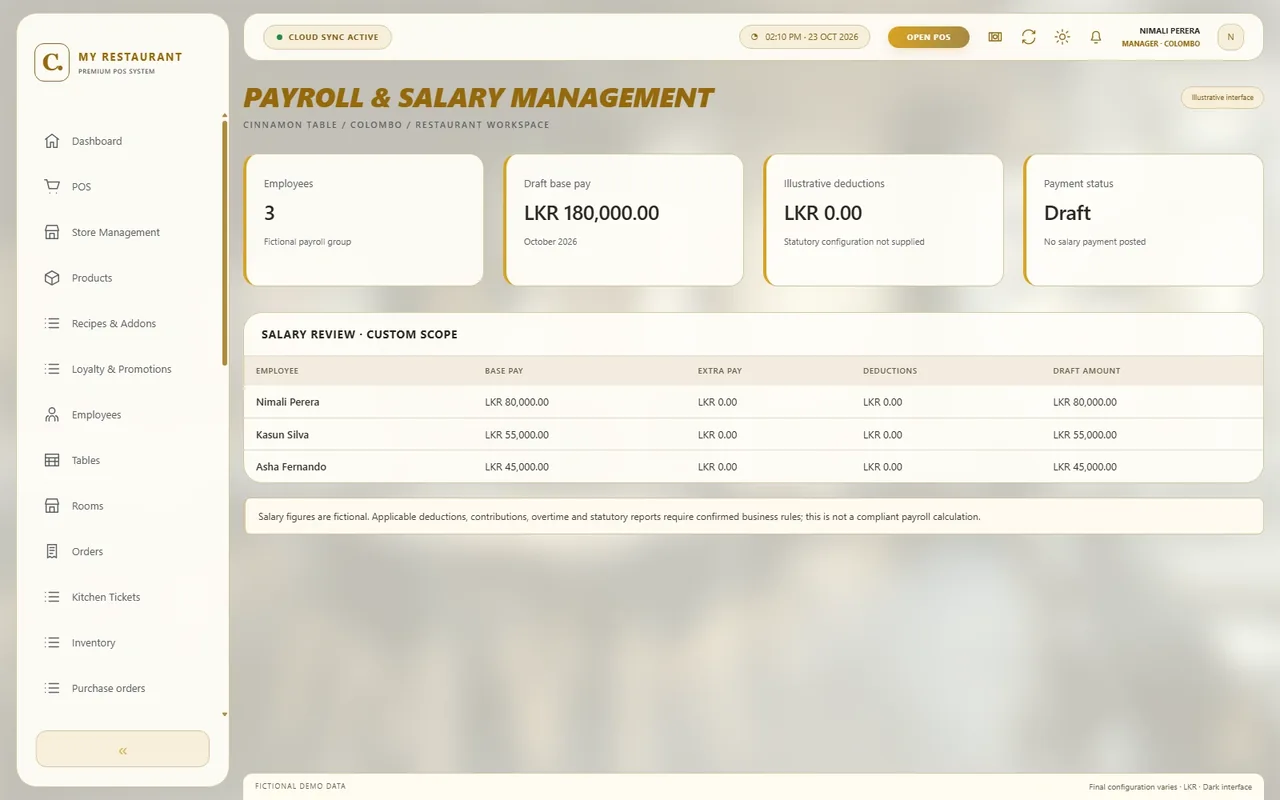Click the Inventory list icon
The image size is (1280, 800).
tap(52, 643)
